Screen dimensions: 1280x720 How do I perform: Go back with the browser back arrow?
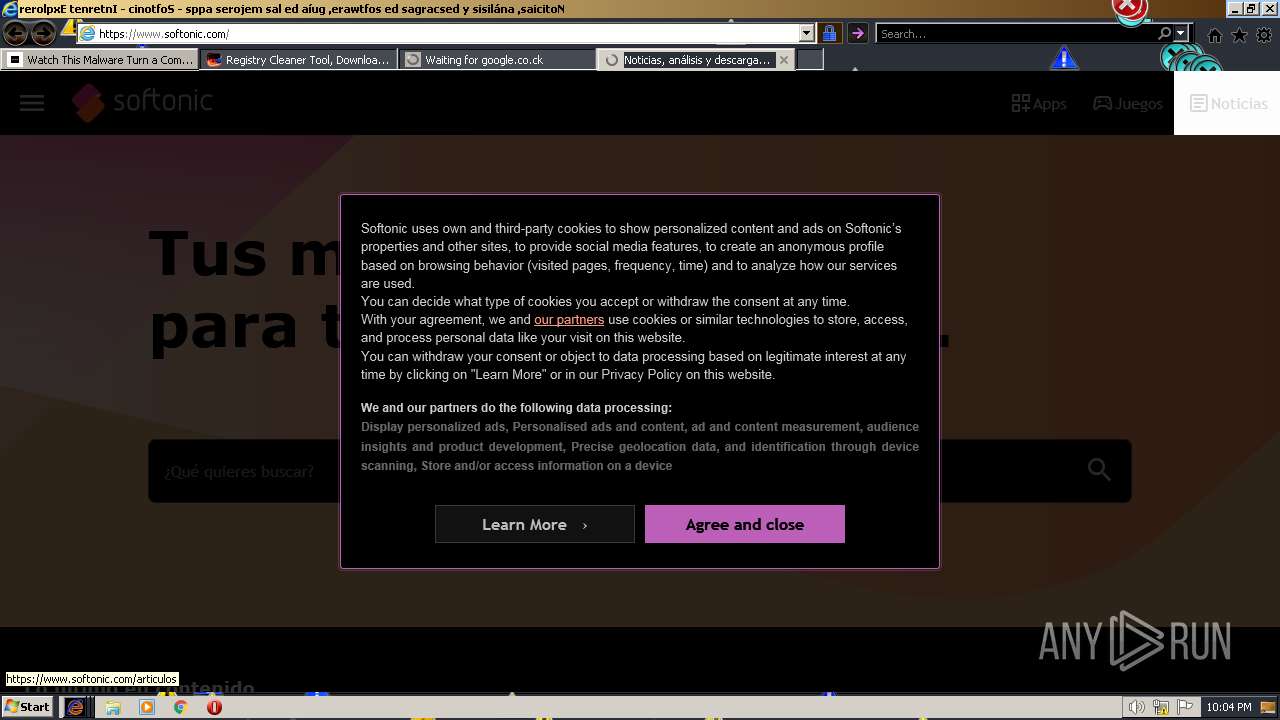coord(15,33)
